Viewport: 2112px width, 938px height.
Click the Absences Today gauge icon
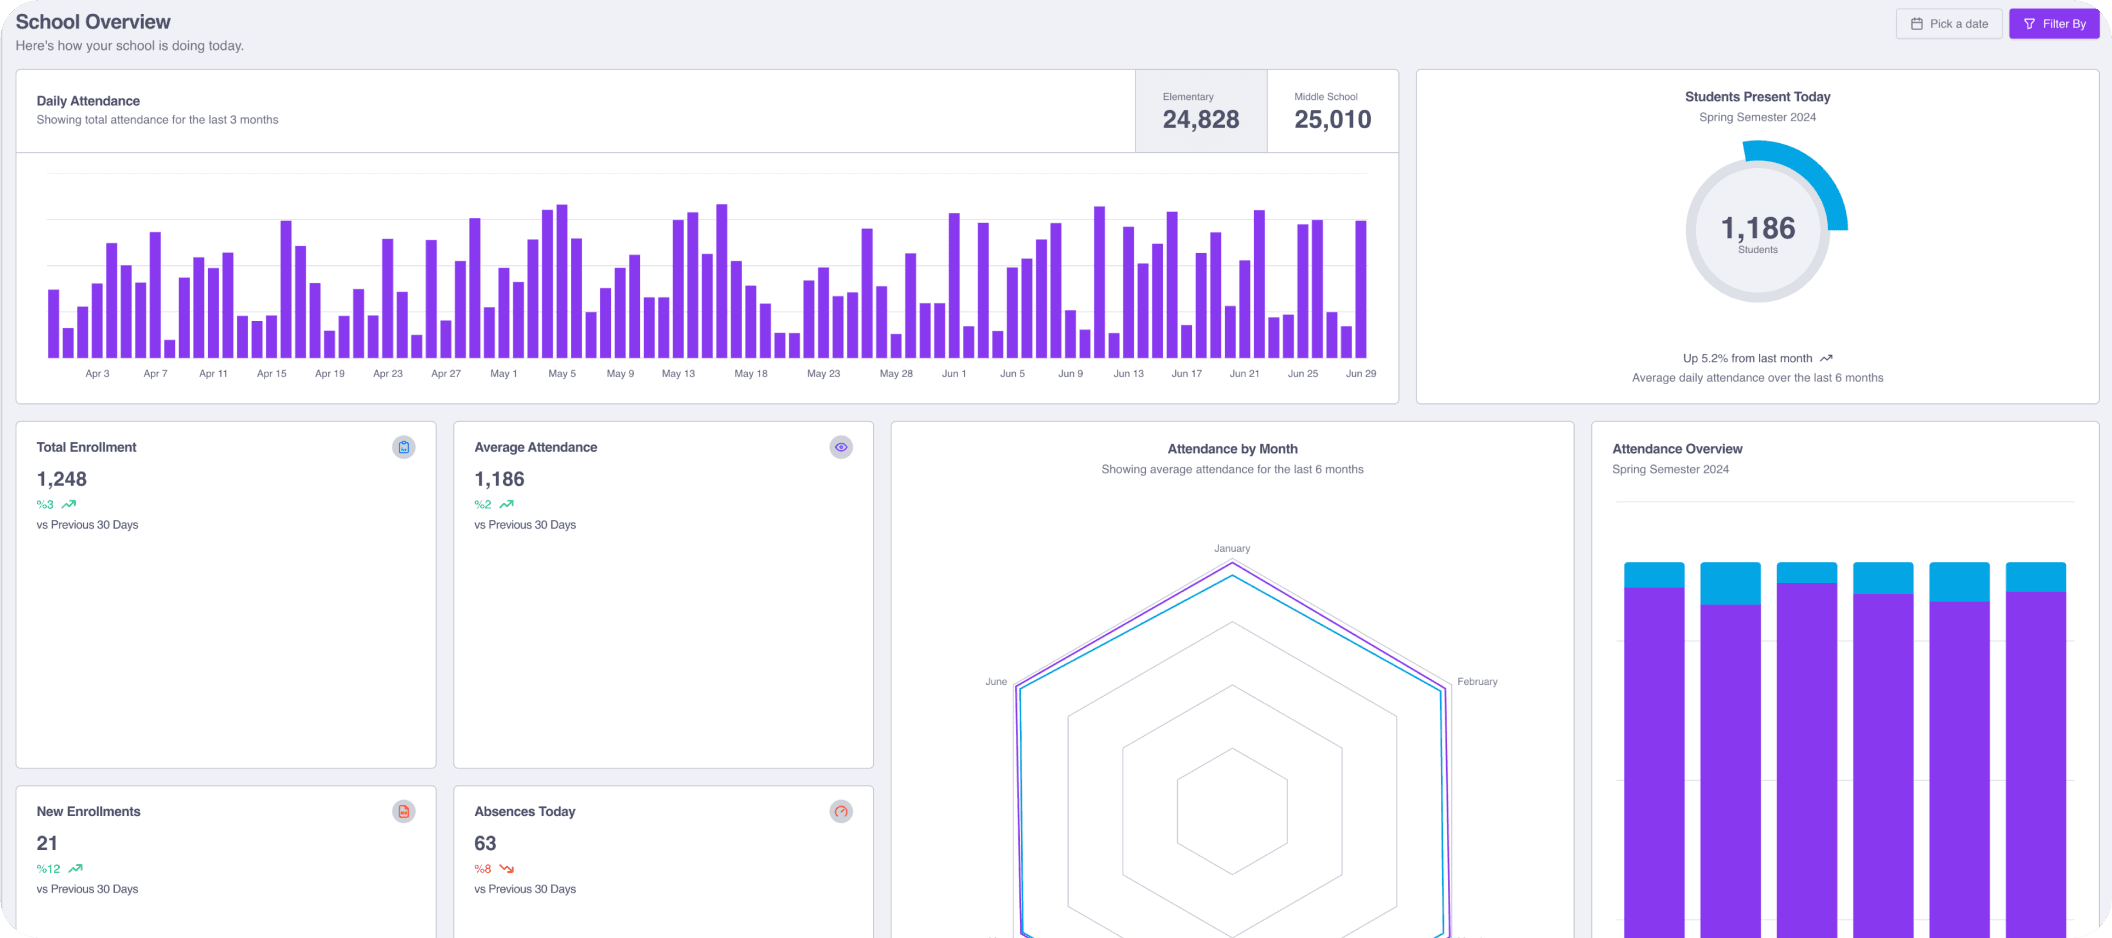click(841, 811)
